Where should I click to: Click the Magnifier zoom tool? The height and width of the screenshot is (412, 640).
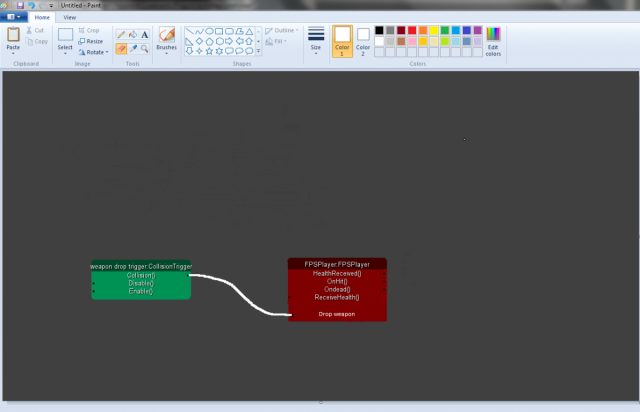coord(145,48)
